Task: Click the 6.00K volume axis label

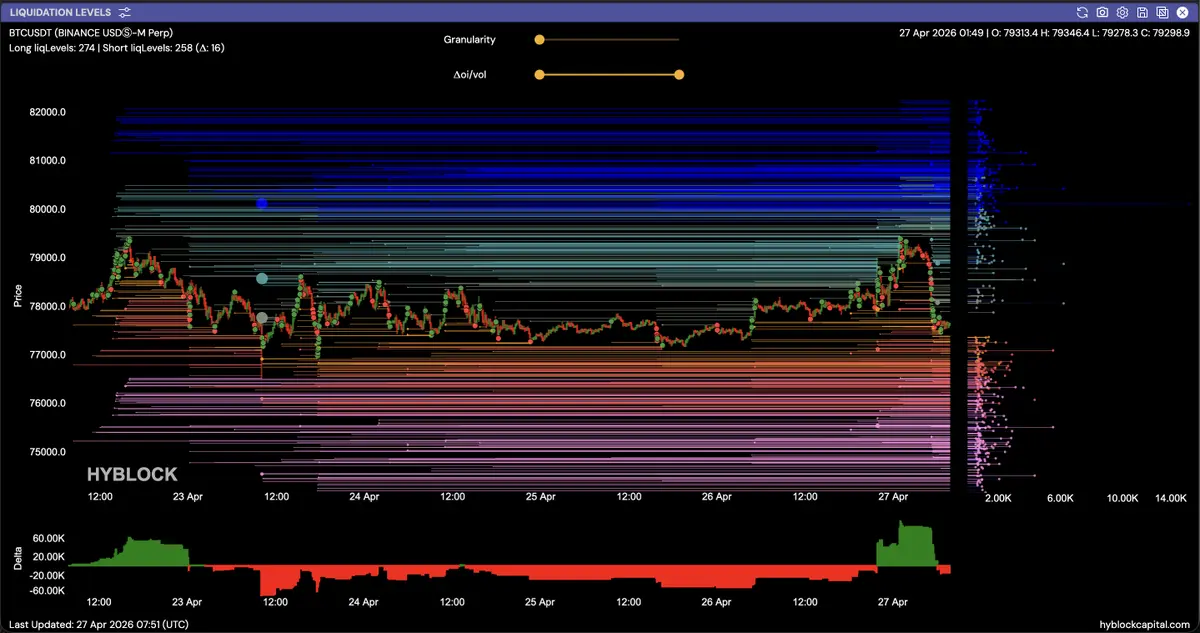Action: [x=1059, y=497]
